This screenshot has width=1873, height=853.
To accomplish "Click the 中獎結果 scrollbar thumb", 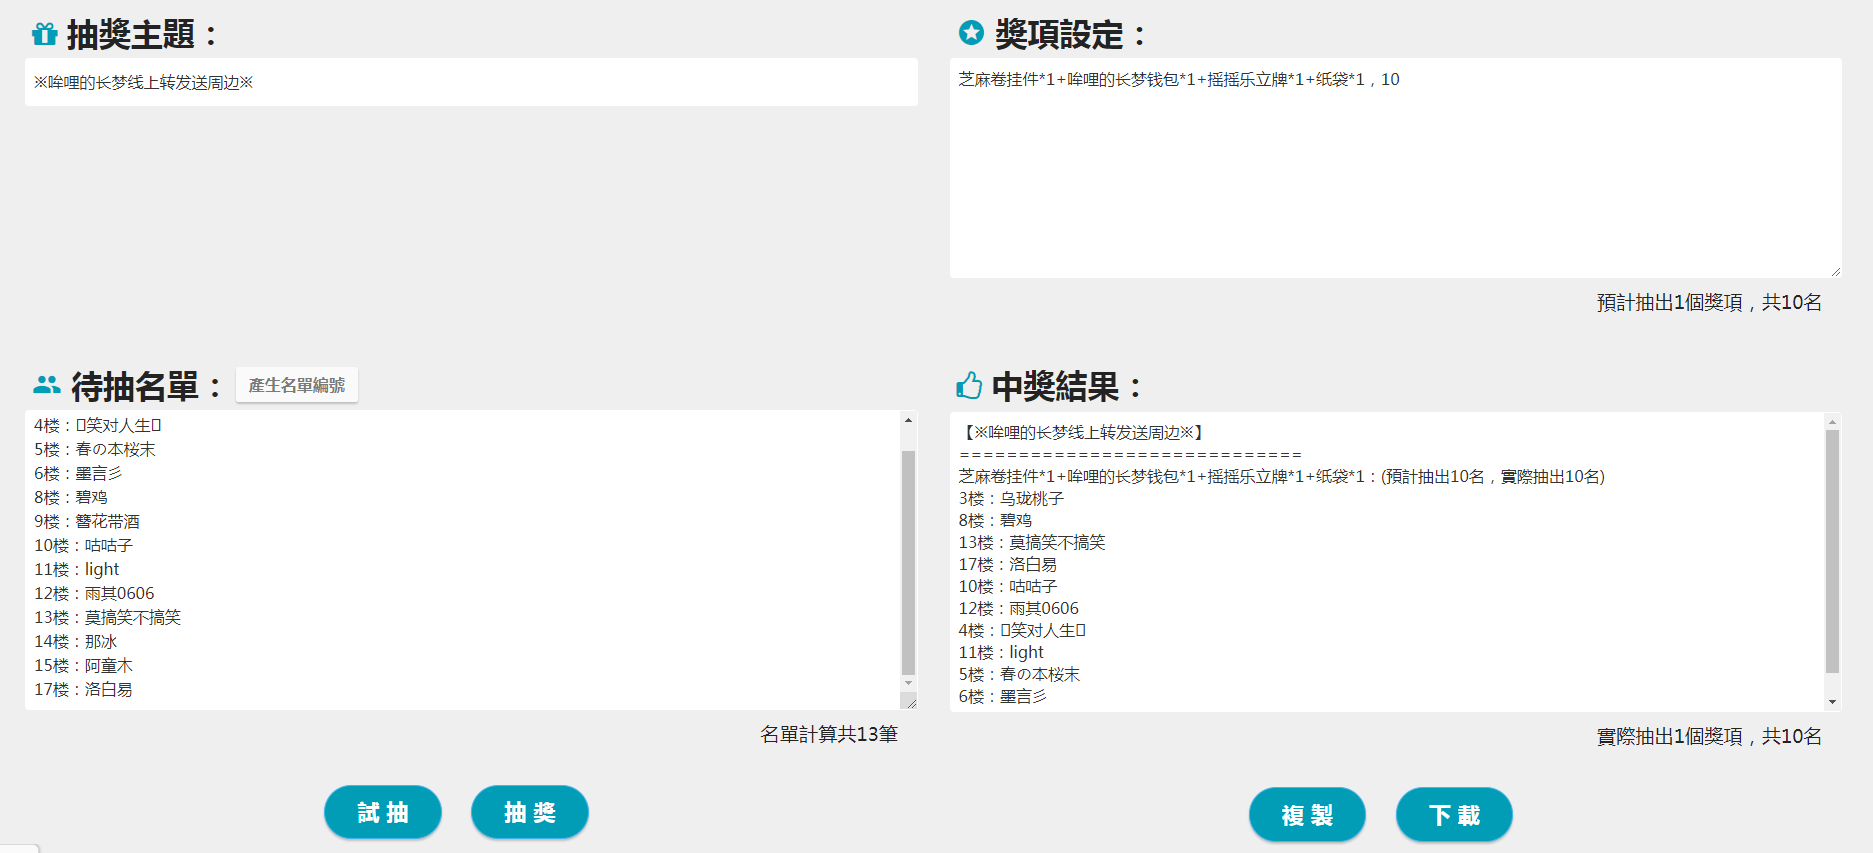I will coord(1832,551).
